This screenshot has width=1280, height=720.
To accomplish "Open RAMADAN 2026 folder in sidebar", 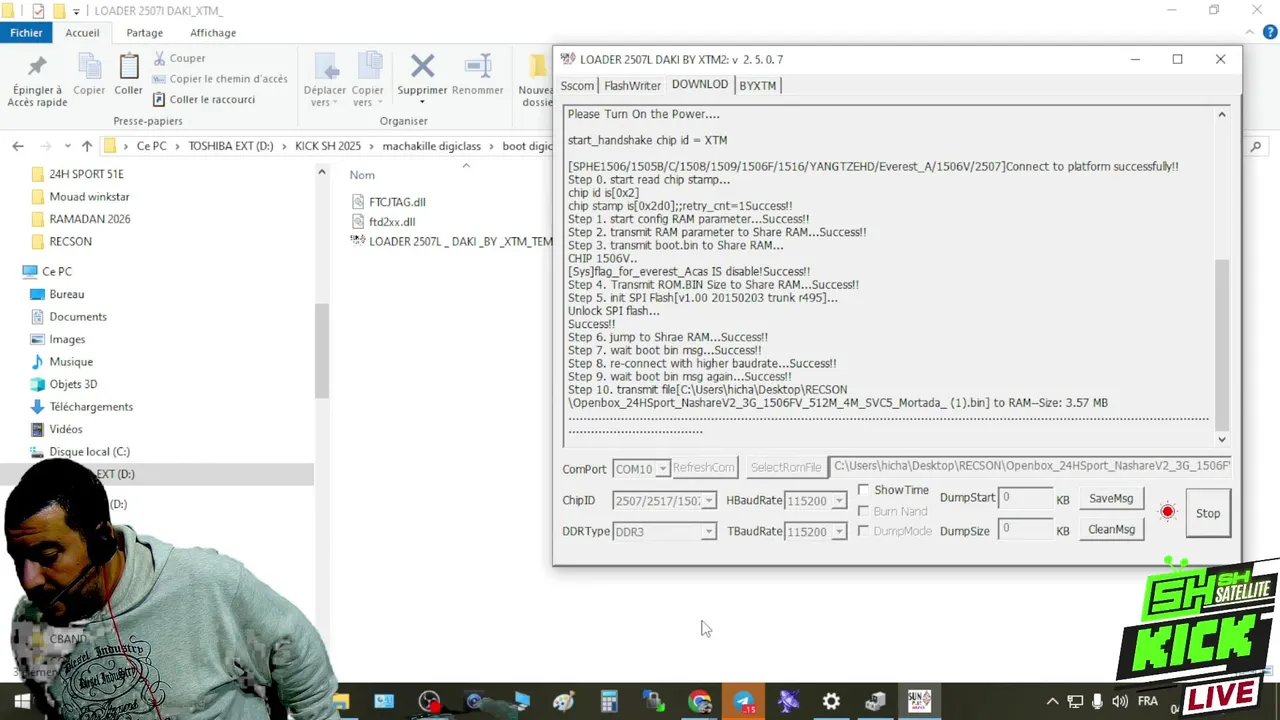I will click(89, 219).
